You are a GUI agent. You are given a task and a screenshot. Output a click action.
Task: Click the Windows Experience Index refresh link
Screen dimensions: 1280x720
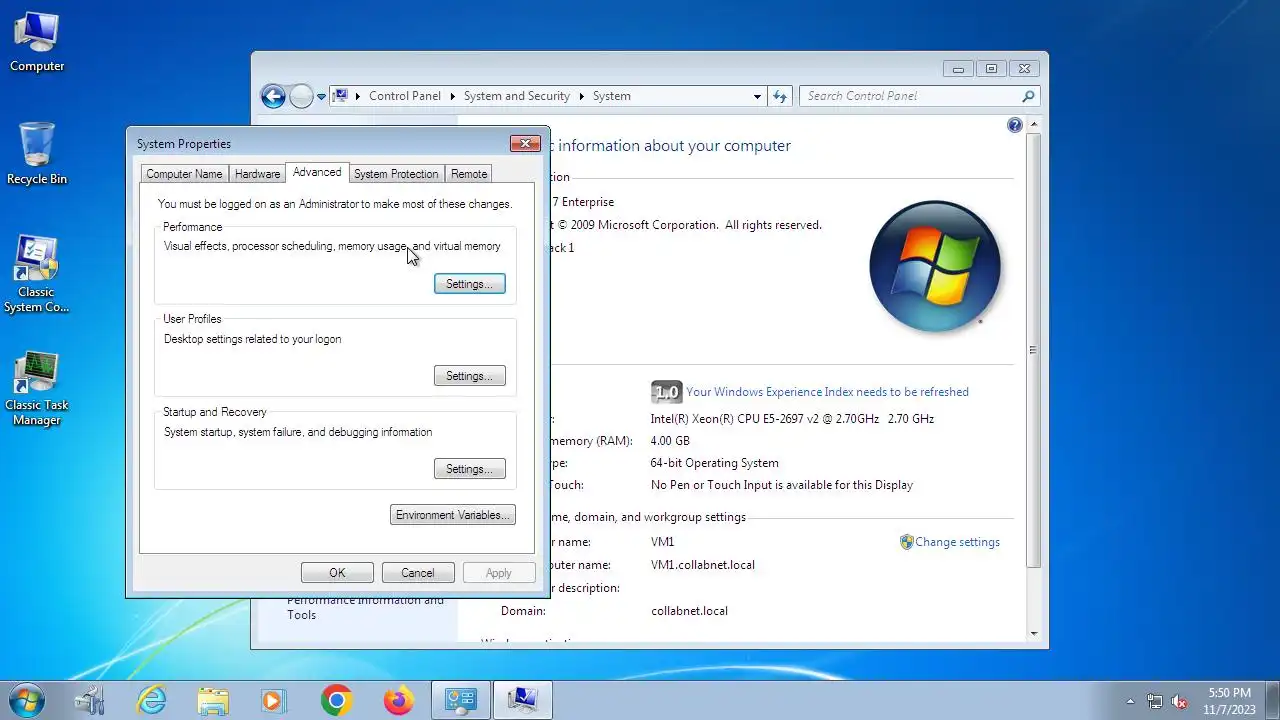point(827,392)
